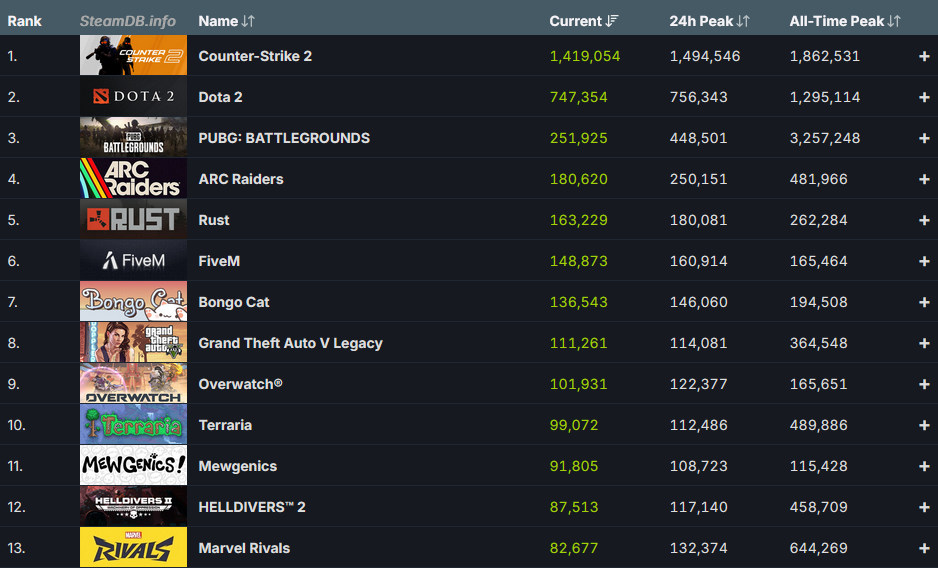Viewport: 938px width, 568px height.
Task: Open Grand Theft Auto V Legacy link
Action: (290, 343)
